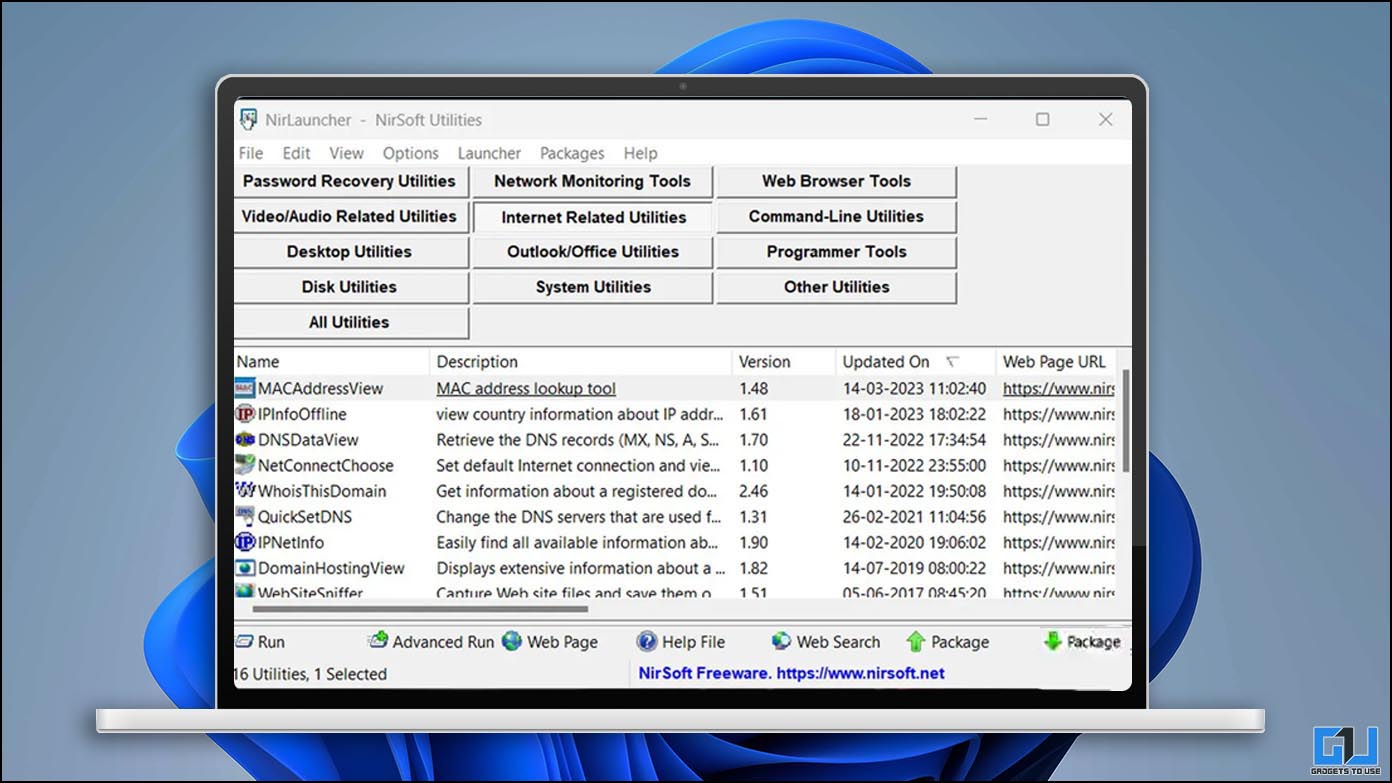Viewport: 1392px width, 783px height.
Task: Sort list by Description column header
Action: [581, 362]
